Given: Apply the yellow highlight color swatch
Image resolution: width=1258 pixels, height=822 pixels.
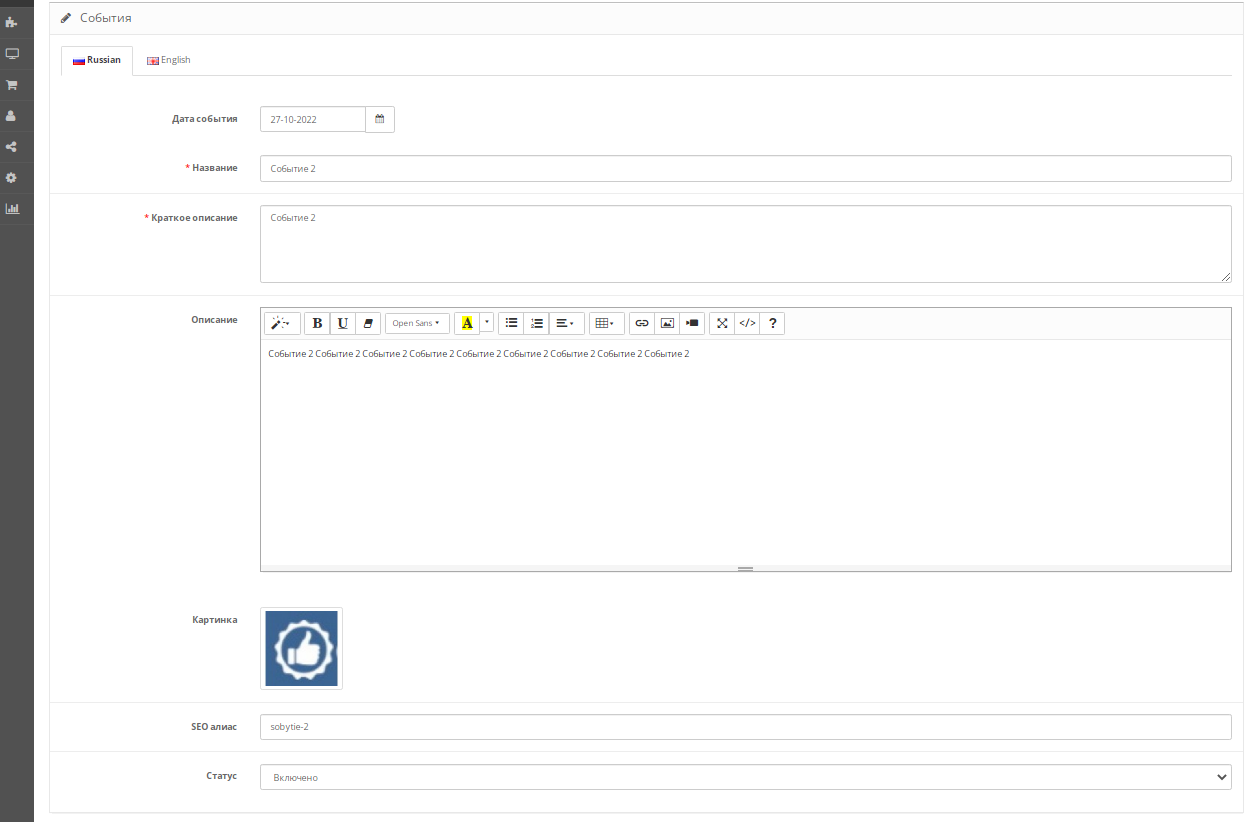Looking at the screenshot, I should (467, 323).
